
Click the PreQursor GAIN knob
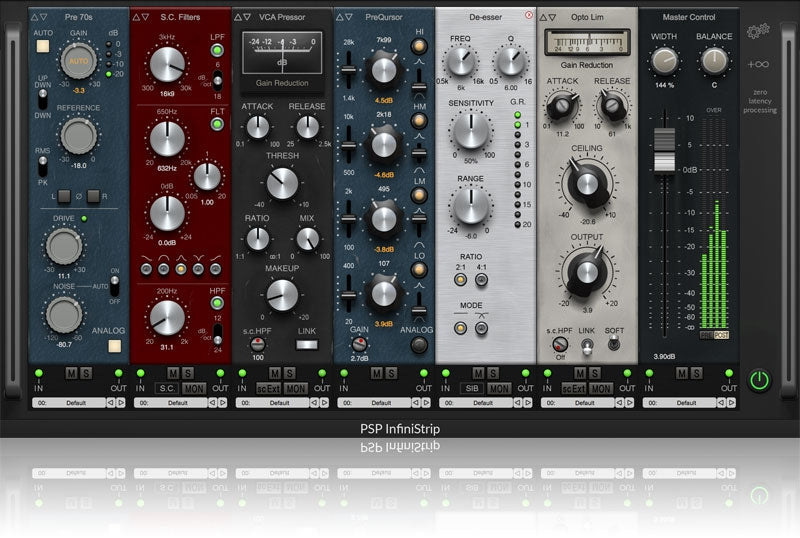pos(359,344)
